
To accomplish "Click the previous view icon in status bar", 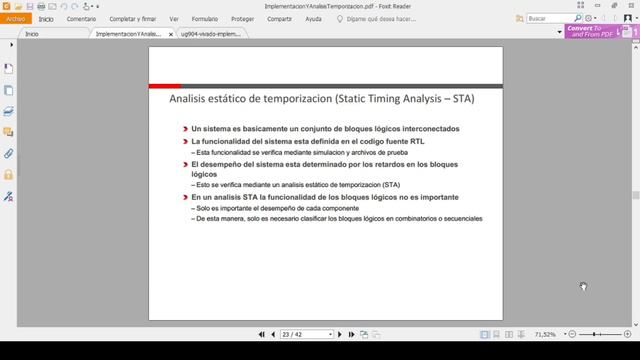I will (364, 334).
